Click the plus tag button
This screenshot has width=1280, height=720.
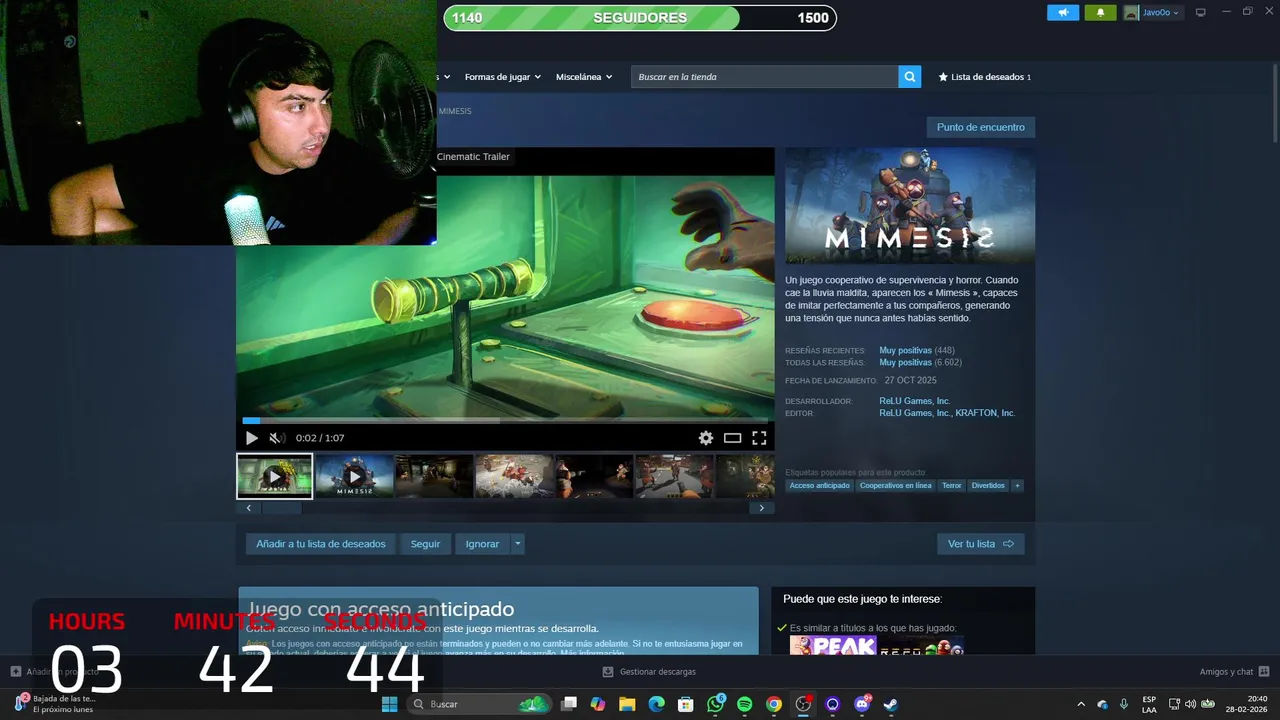coord(1017,486)
